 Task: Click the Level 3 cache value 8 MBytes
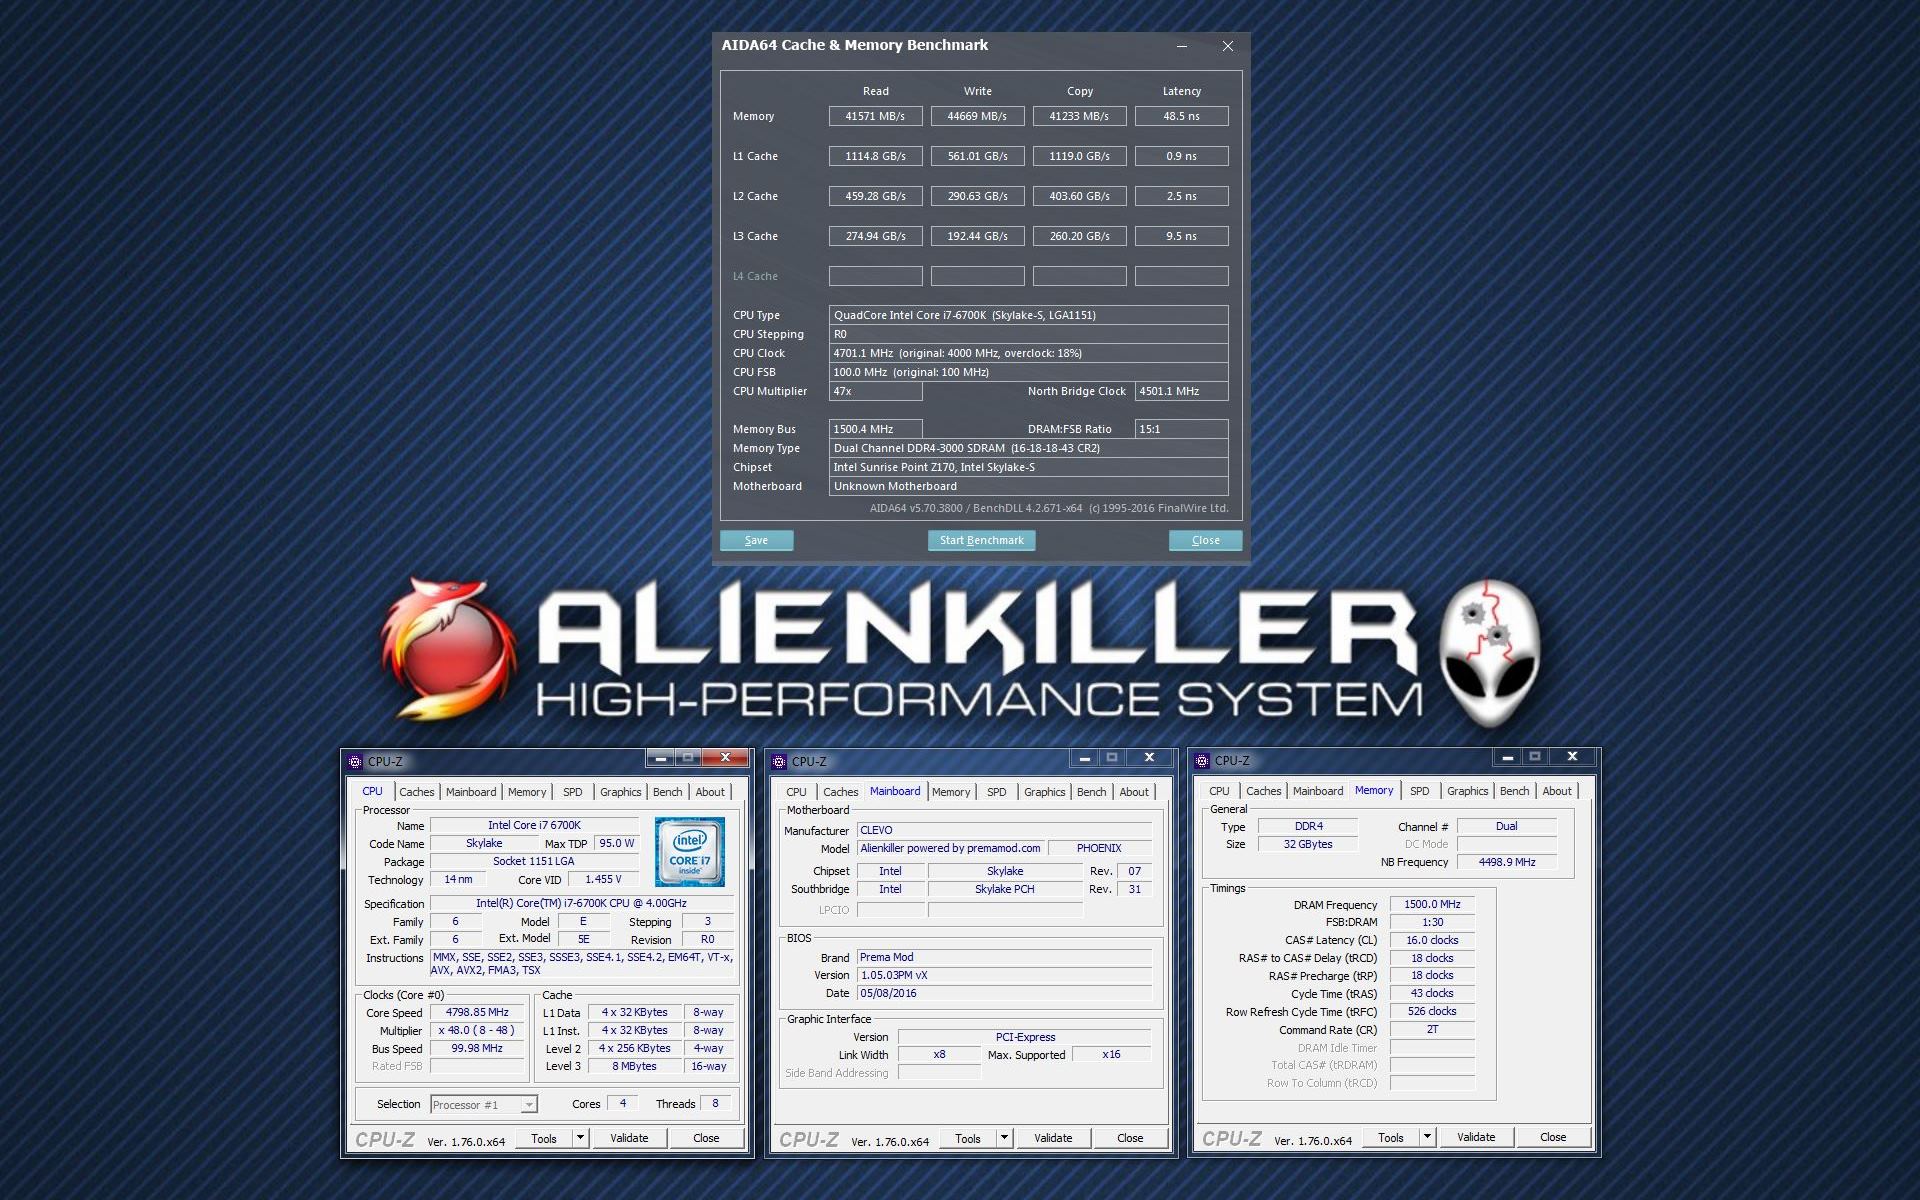[x=635, y=1066]
